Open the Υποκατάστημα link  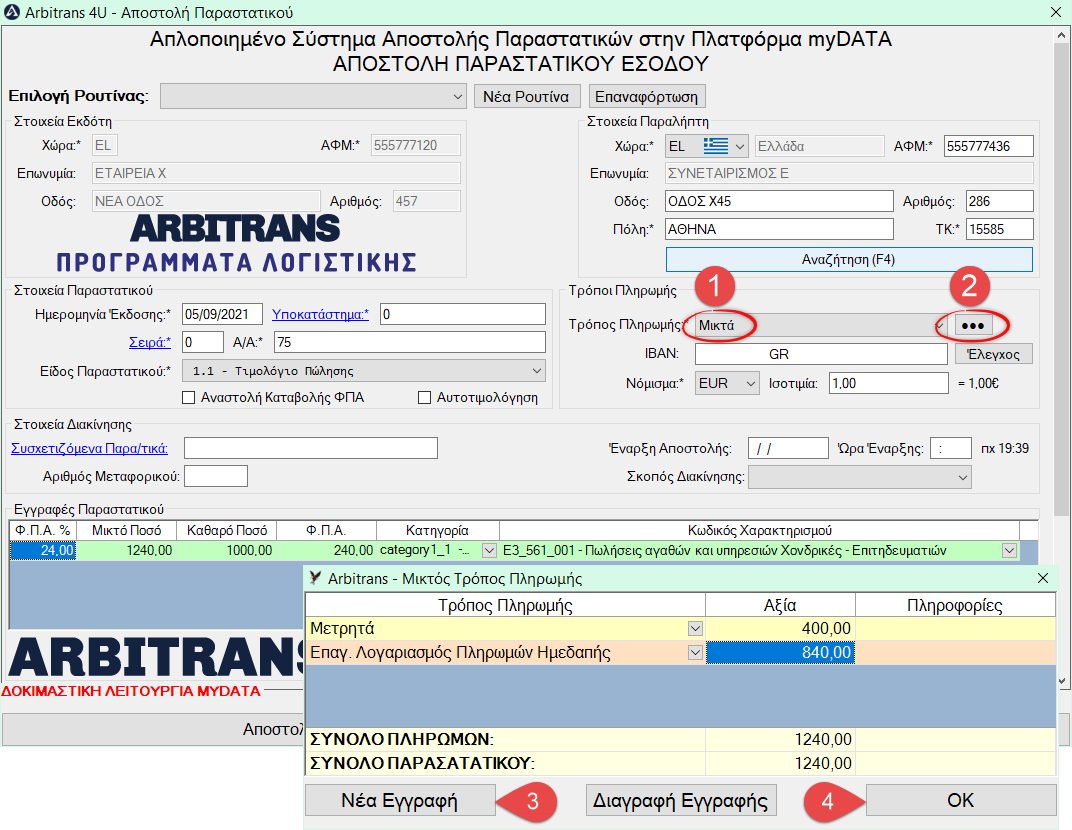pyautogui.click(x=320, y=314)
